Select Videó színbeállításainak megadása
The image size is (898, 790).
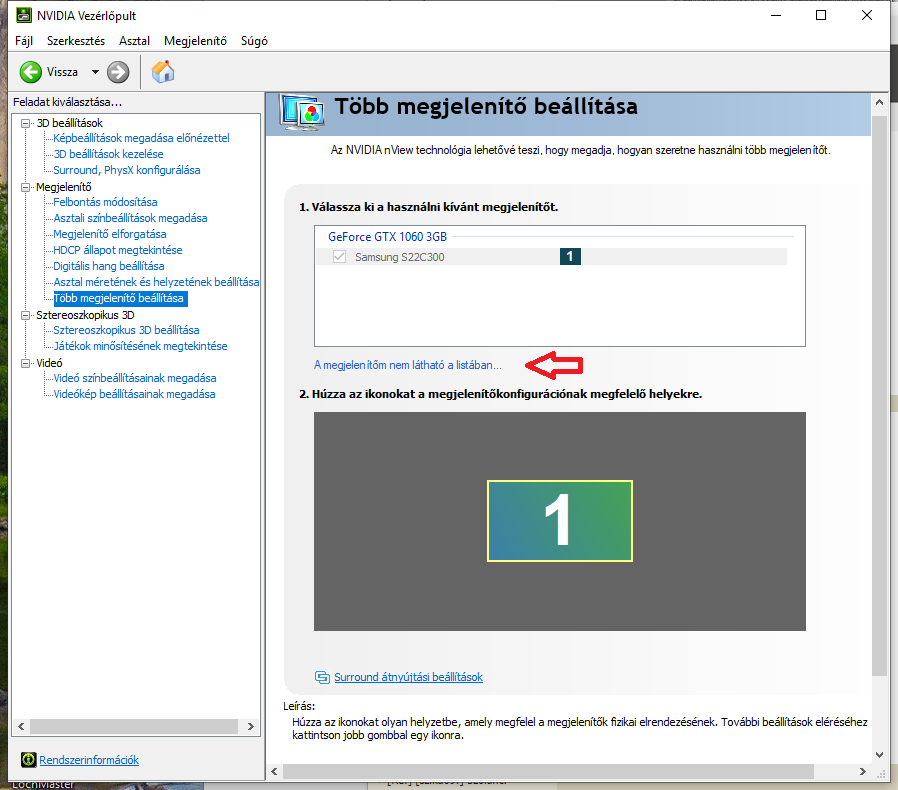[x=135, y=379]
